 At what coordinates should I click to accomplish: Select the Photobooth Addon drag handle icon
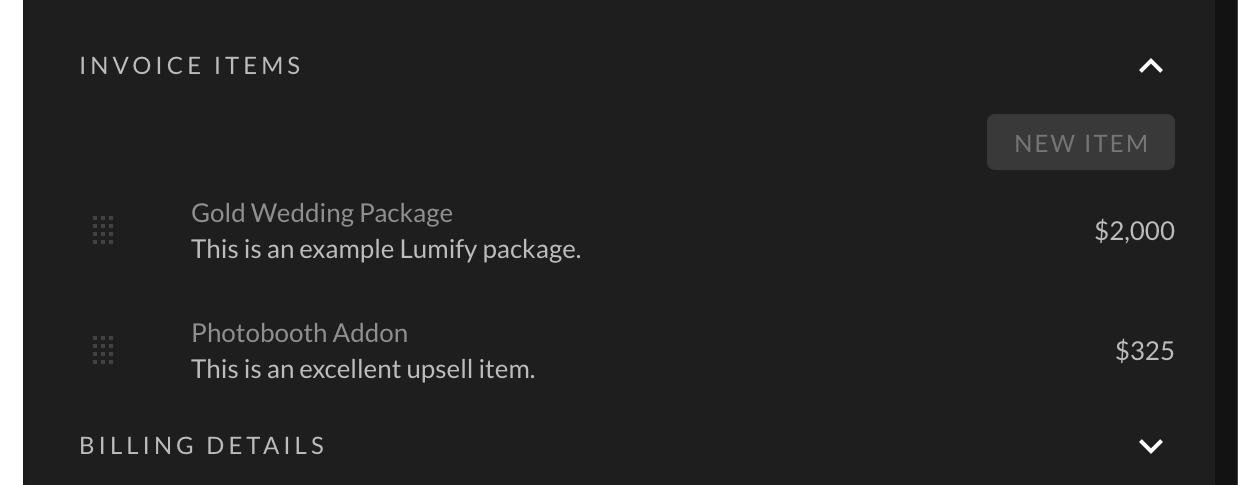(103, 351)
